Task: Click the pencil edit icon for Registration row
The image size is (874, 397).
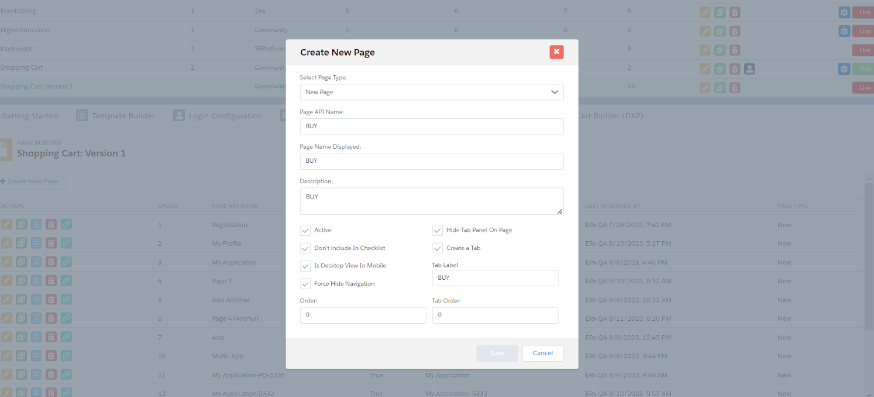Action: click(6, 224)
